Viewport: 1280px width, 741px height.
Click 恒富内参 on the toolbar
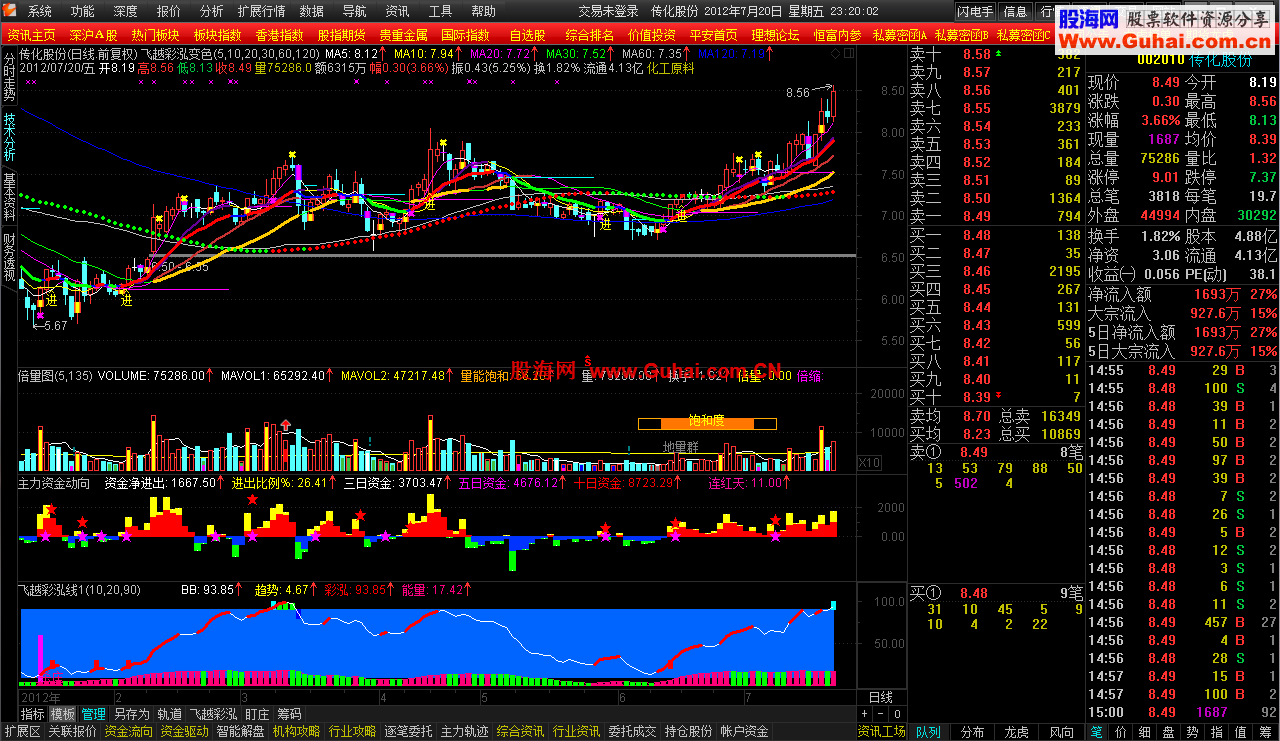pyautogui.click(x=837, y=35)
